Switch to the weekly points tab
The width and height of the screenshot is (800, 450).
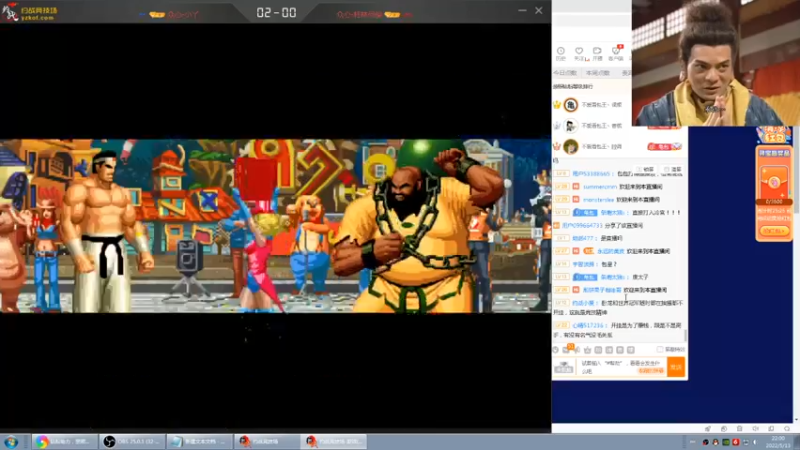click(x=597, y=73)
